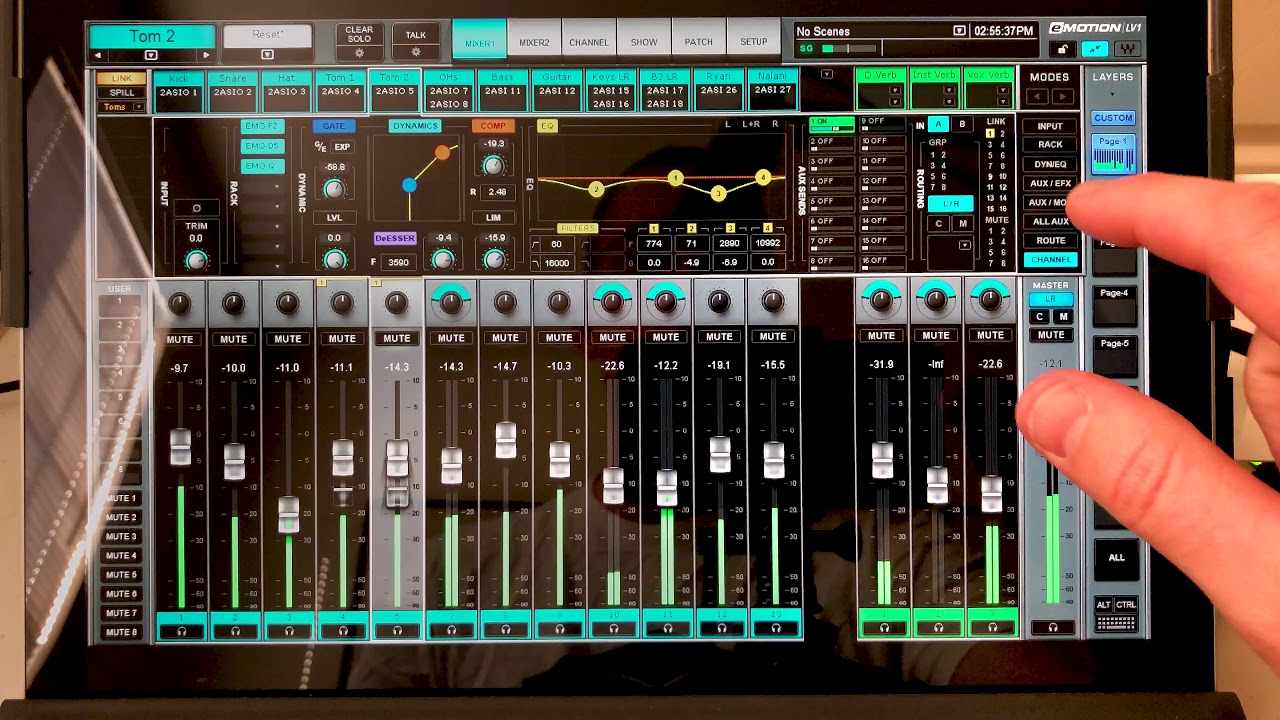This screenshot has height=720, width=1280.
Task: Cue the Snare channel with its headphone icon
Action: point(236,630)
